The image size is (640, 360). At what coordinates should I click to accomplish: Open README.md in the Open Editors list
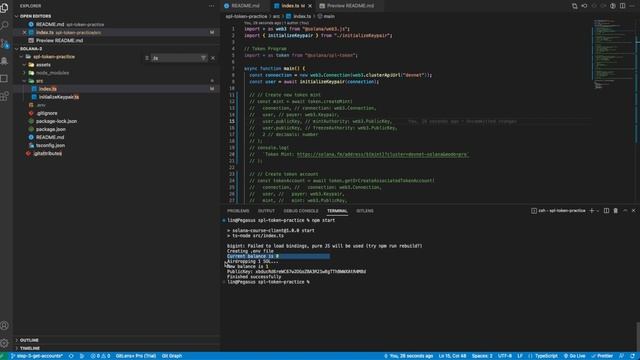point(50,24)
